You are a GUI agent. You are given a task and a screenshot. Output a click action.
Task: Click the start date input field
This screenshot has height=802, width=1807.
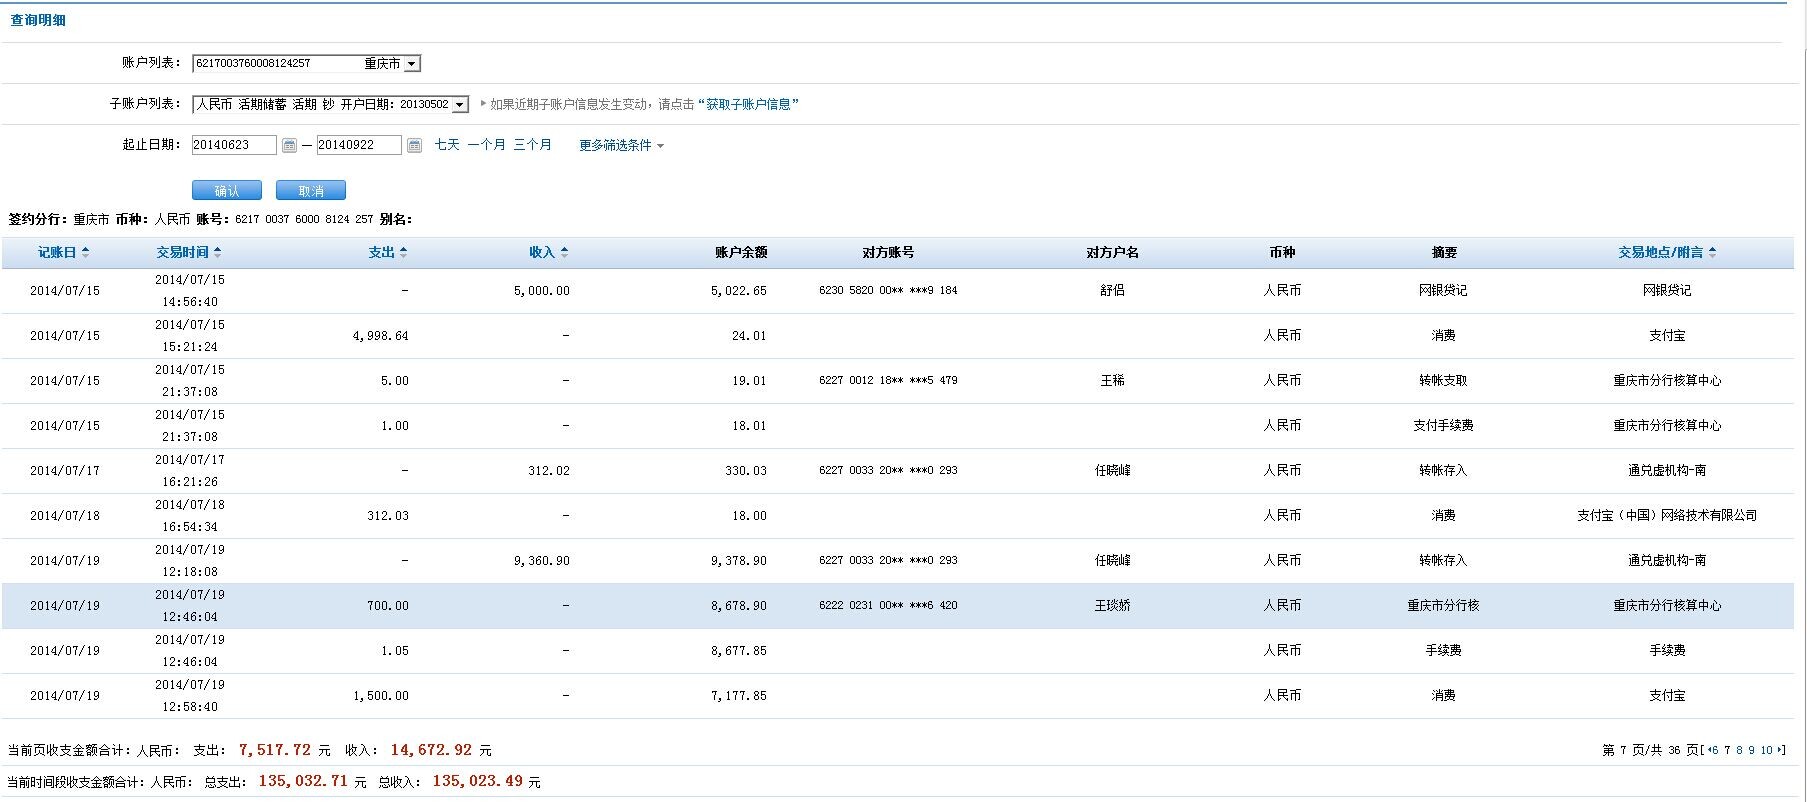click(x=234, y=145)
